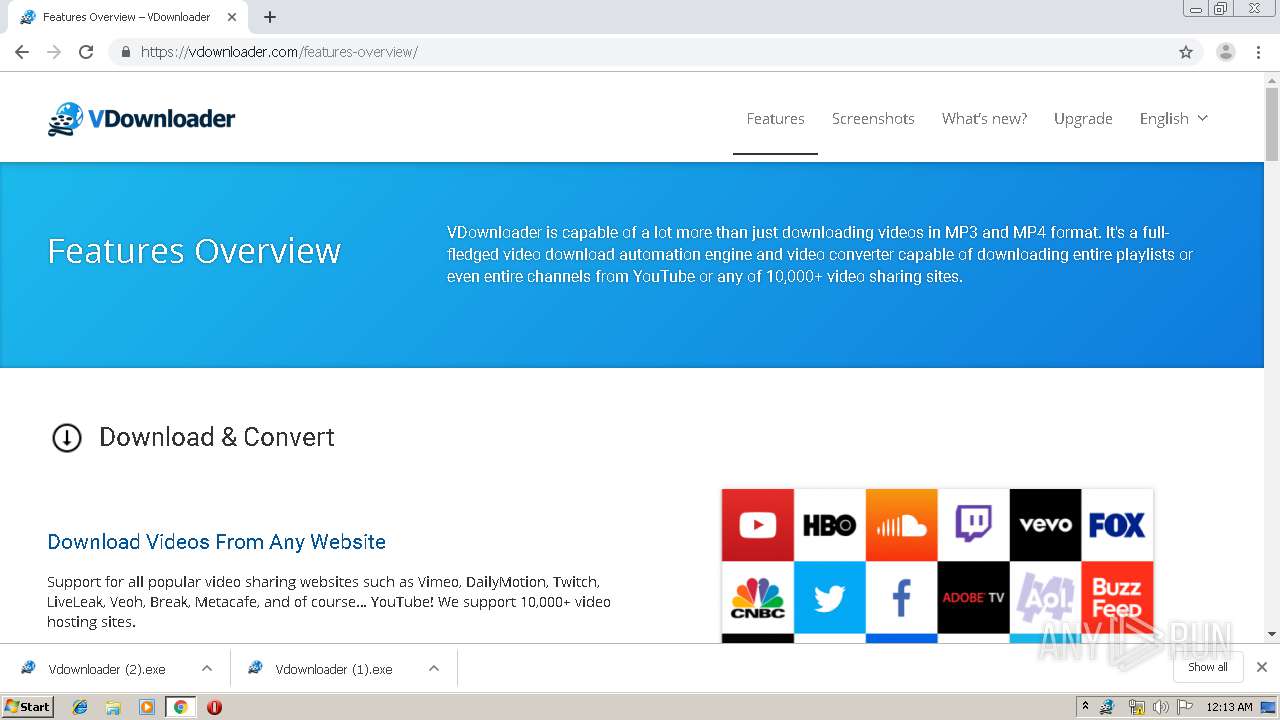Click the taskbar clock 12:13 AM
Image resolution: width=1280 pixels, height=720 pixels.
tap(1229, 707)
